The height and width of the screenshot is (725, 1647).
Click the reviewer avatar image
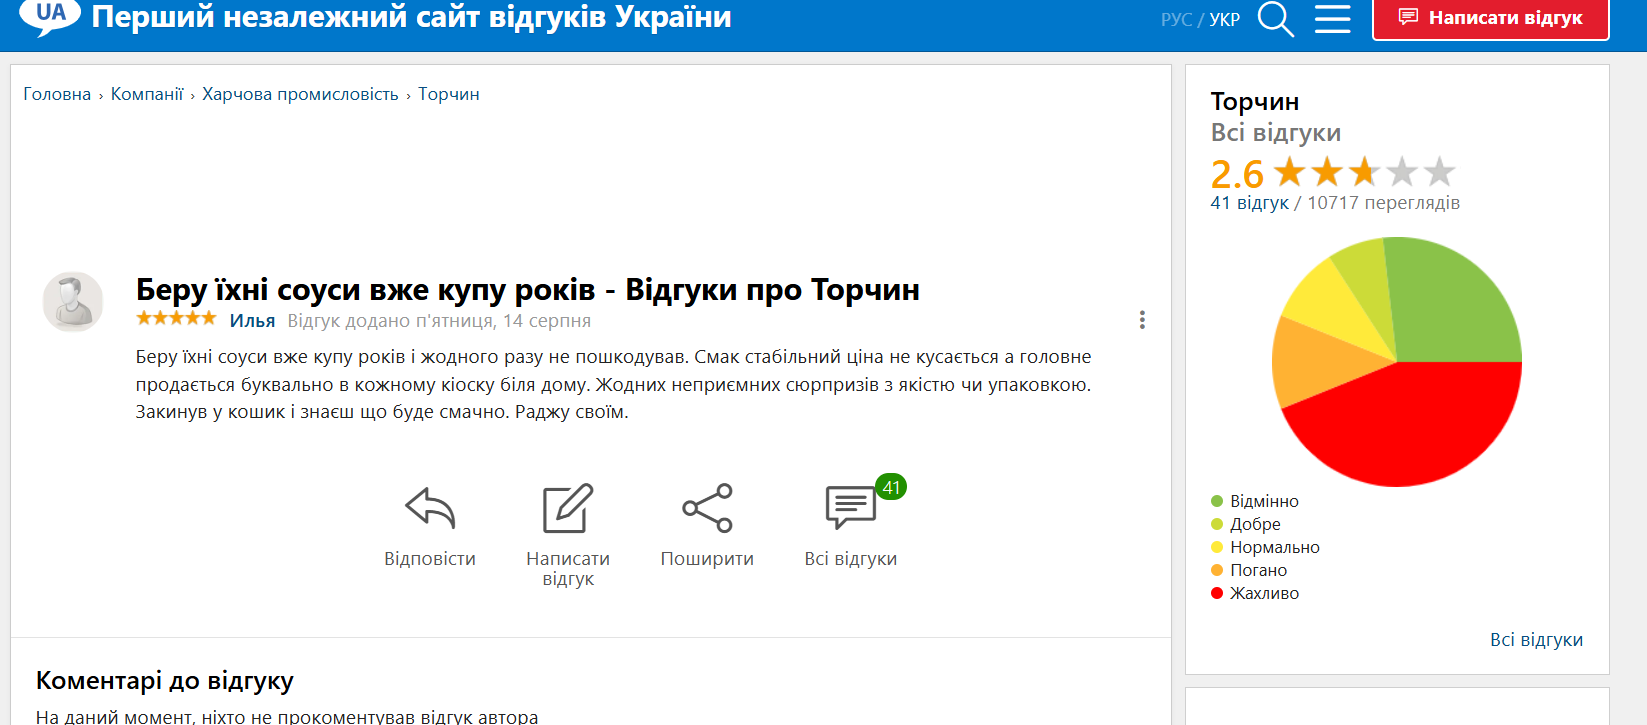(x=73, y=301)
